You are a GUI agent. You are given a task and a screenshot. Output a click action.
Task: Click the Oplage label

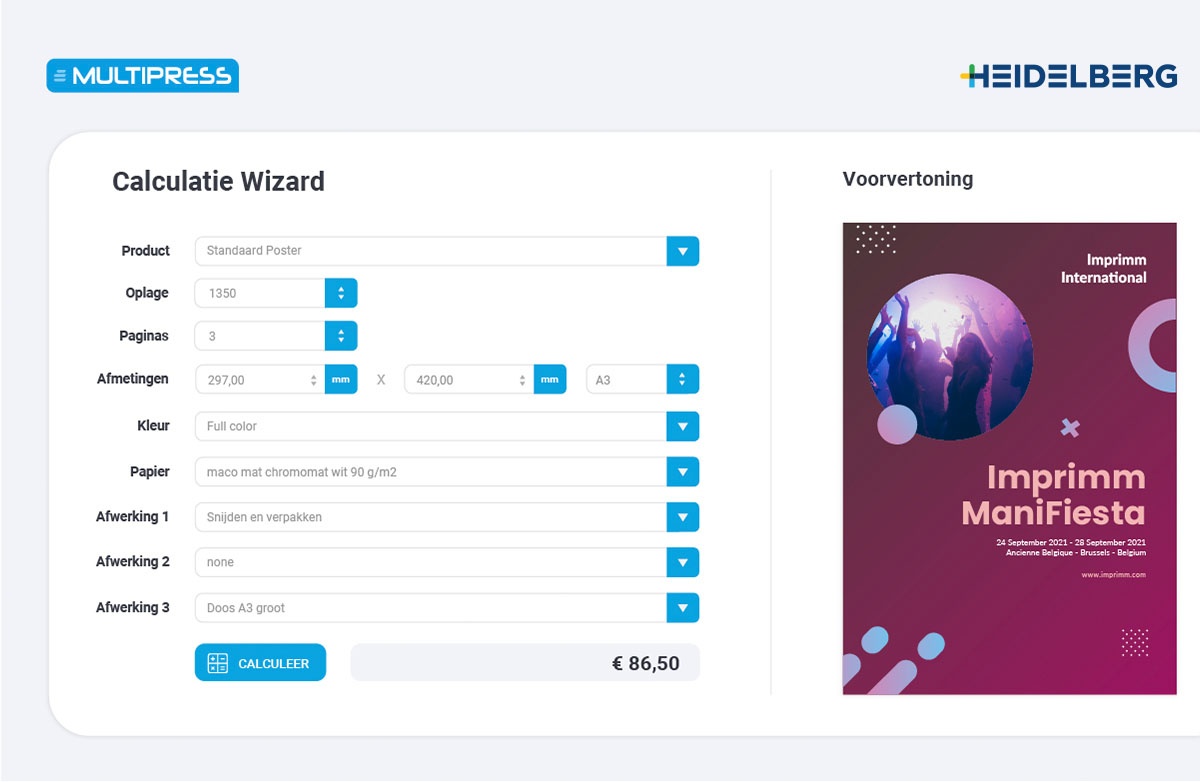pyautogui.click(x=147, y=293)
